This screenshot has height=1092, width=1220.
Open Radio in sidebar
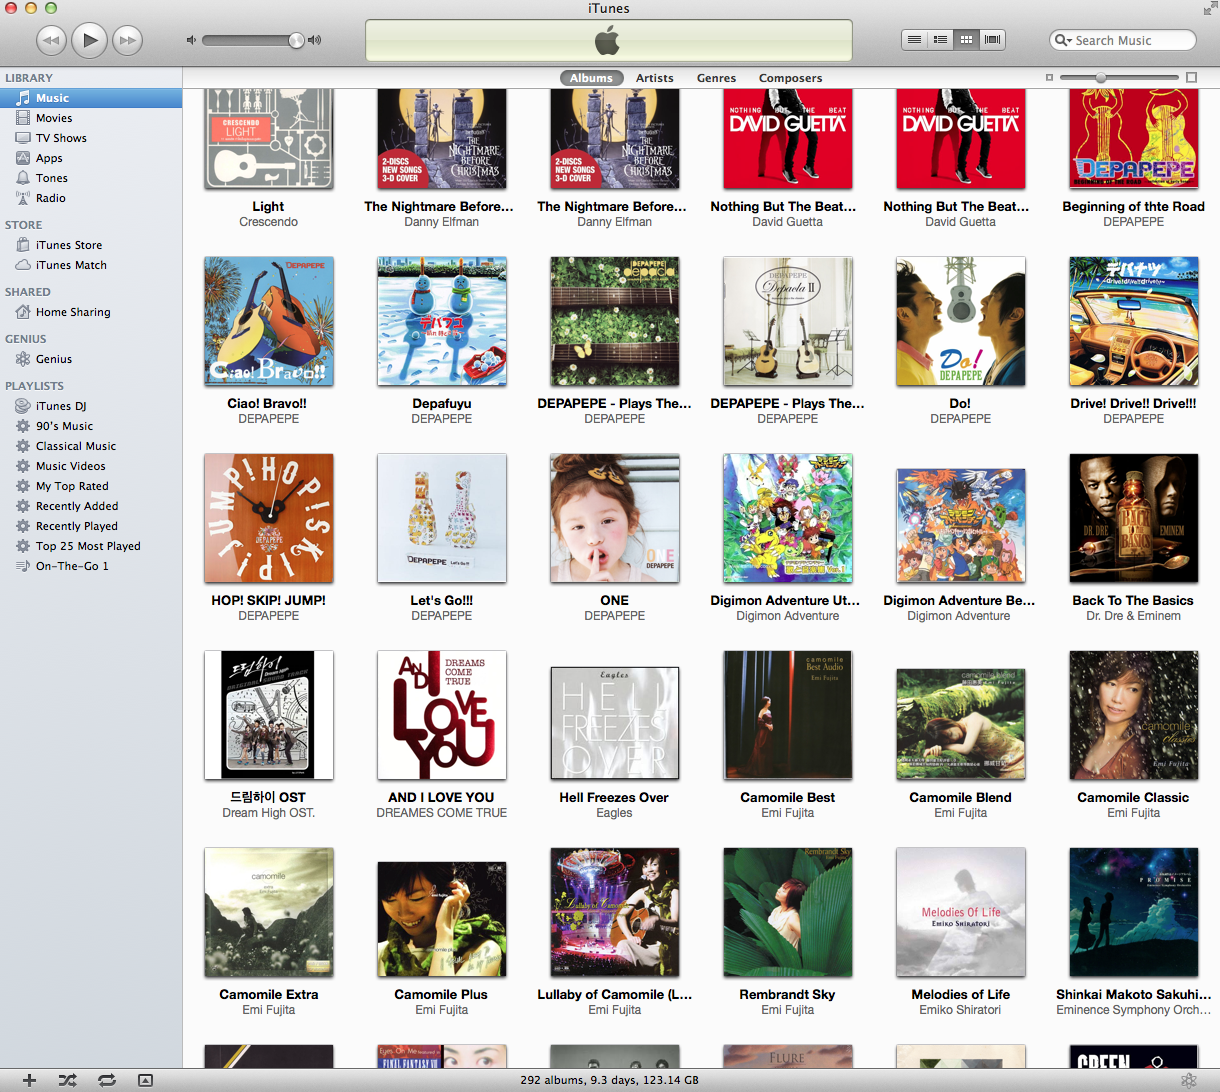click(x=91, y=198)
